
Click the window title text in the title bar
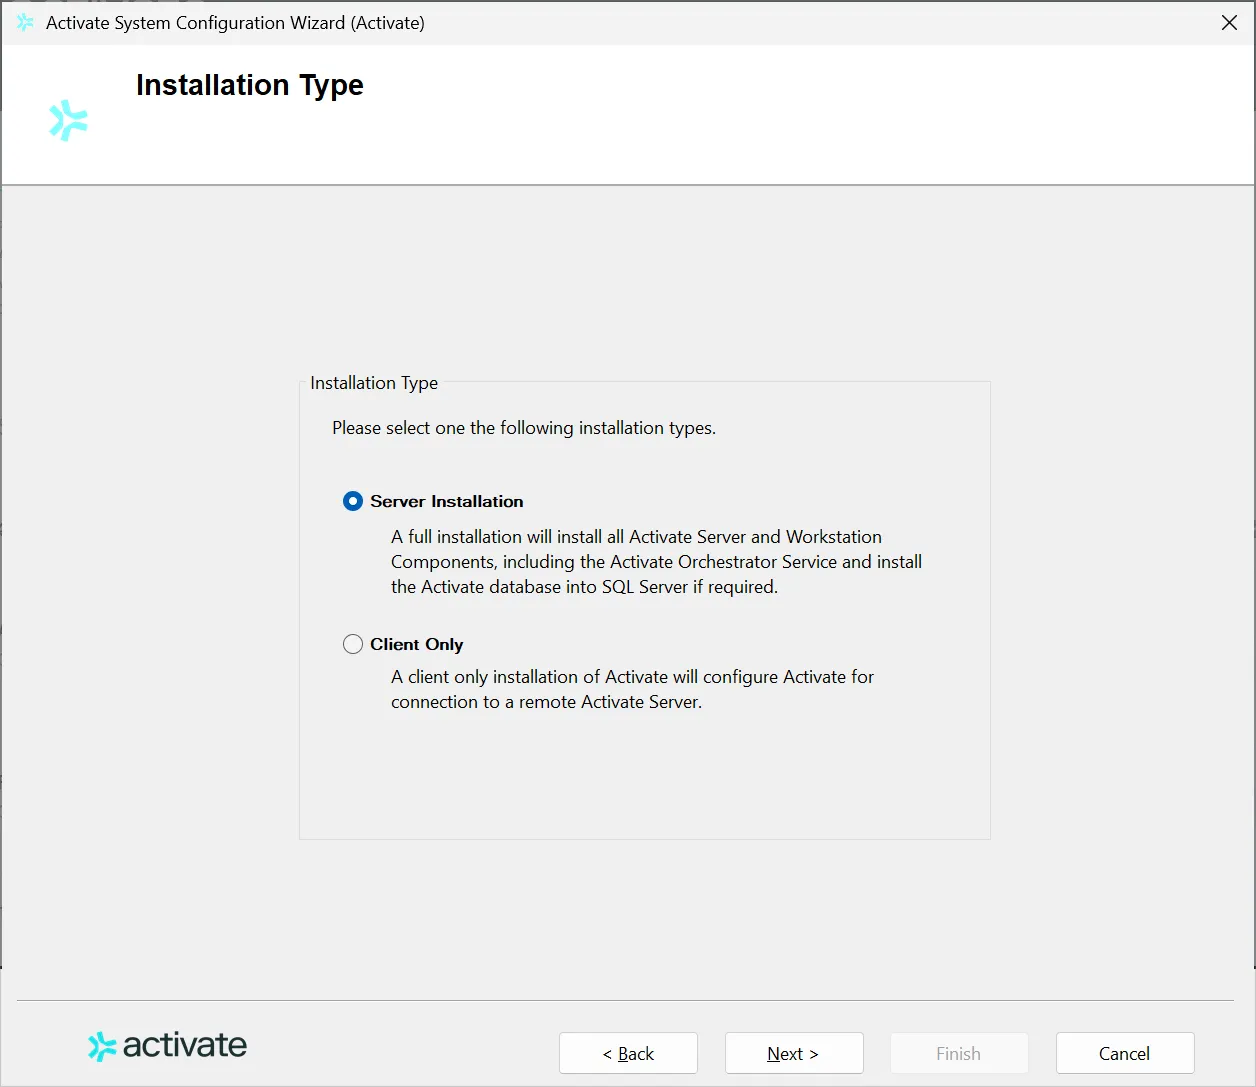coord(235,23)
